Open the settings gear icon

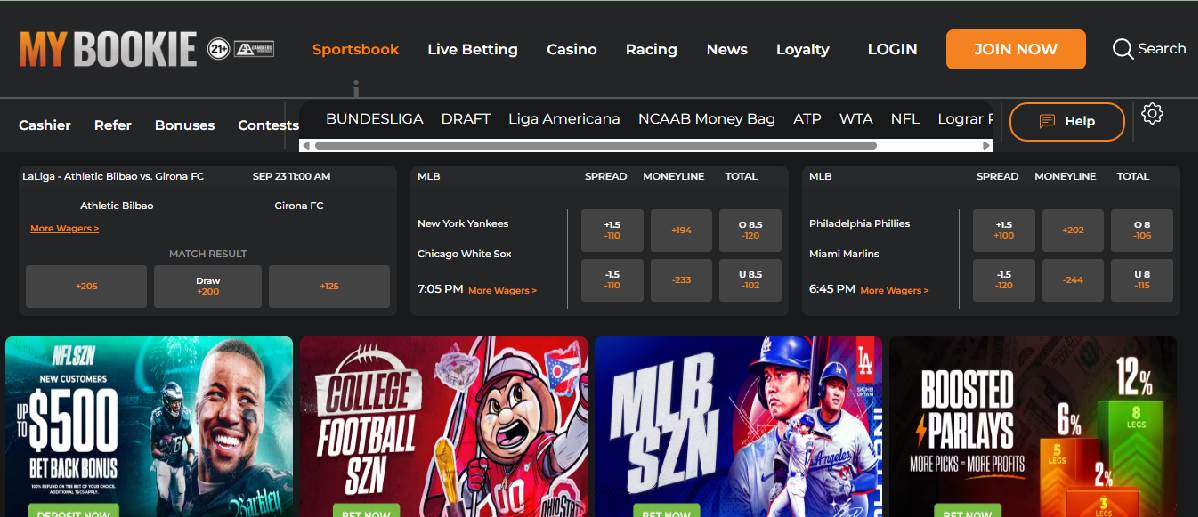tap(1151, 114)
